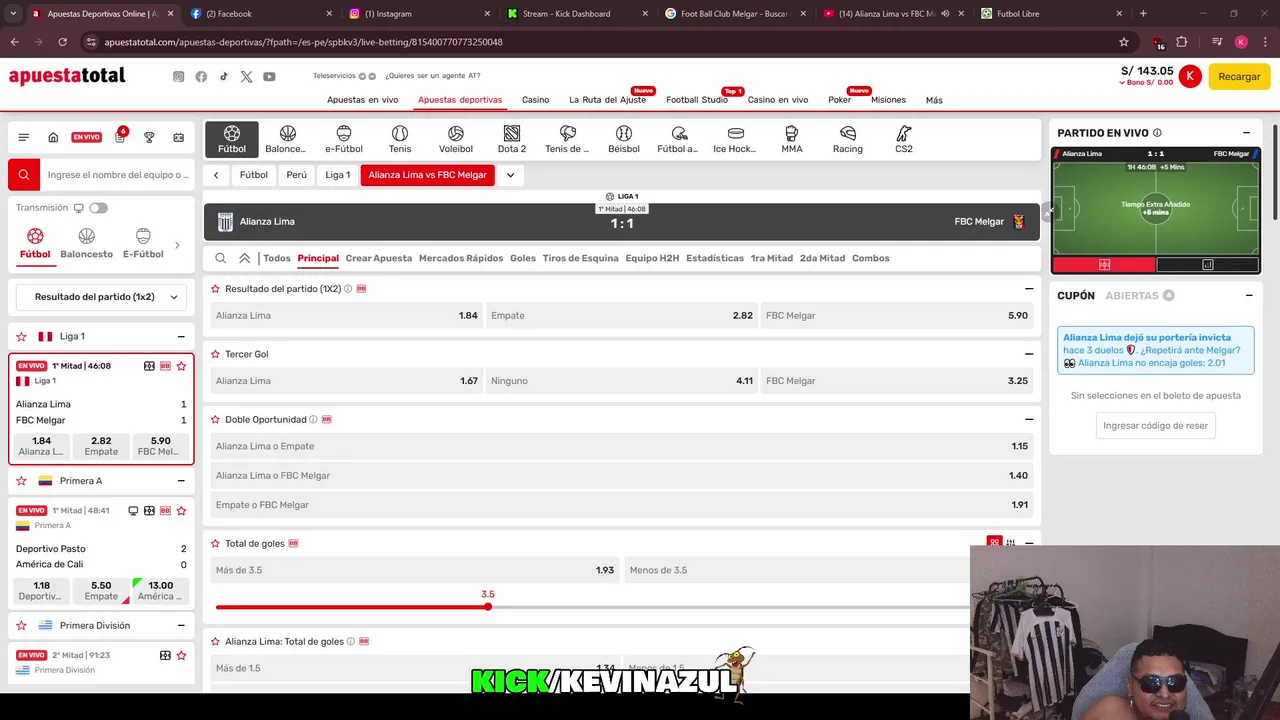Favorite Liga 1 league with its star

pyautogui.click(x=21, y=337)
